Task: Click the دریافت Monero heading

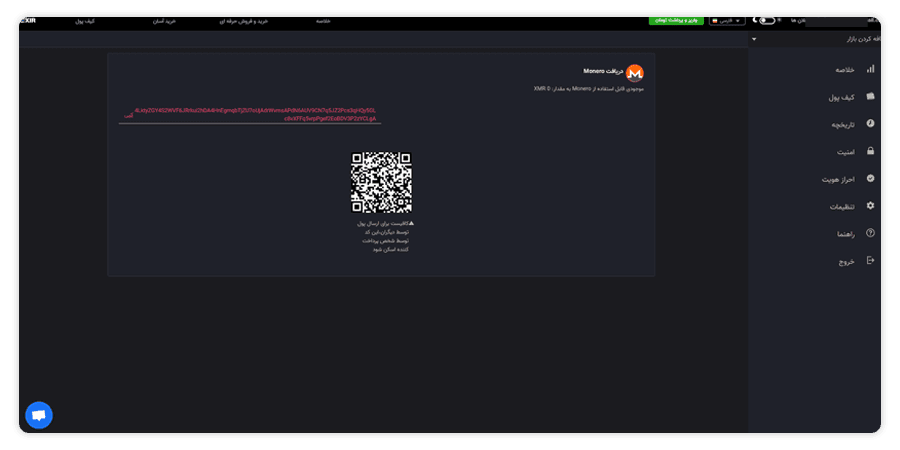Action: 603,71
